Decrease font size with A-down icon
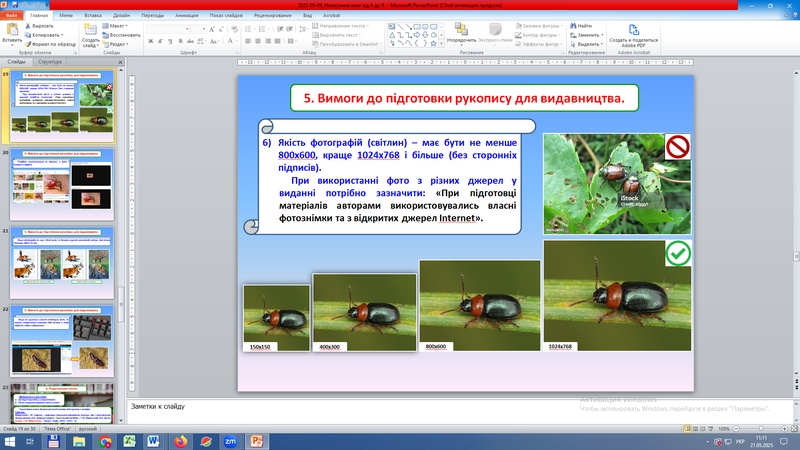This screenshot has height=450, width=800. tap(221, 30)
